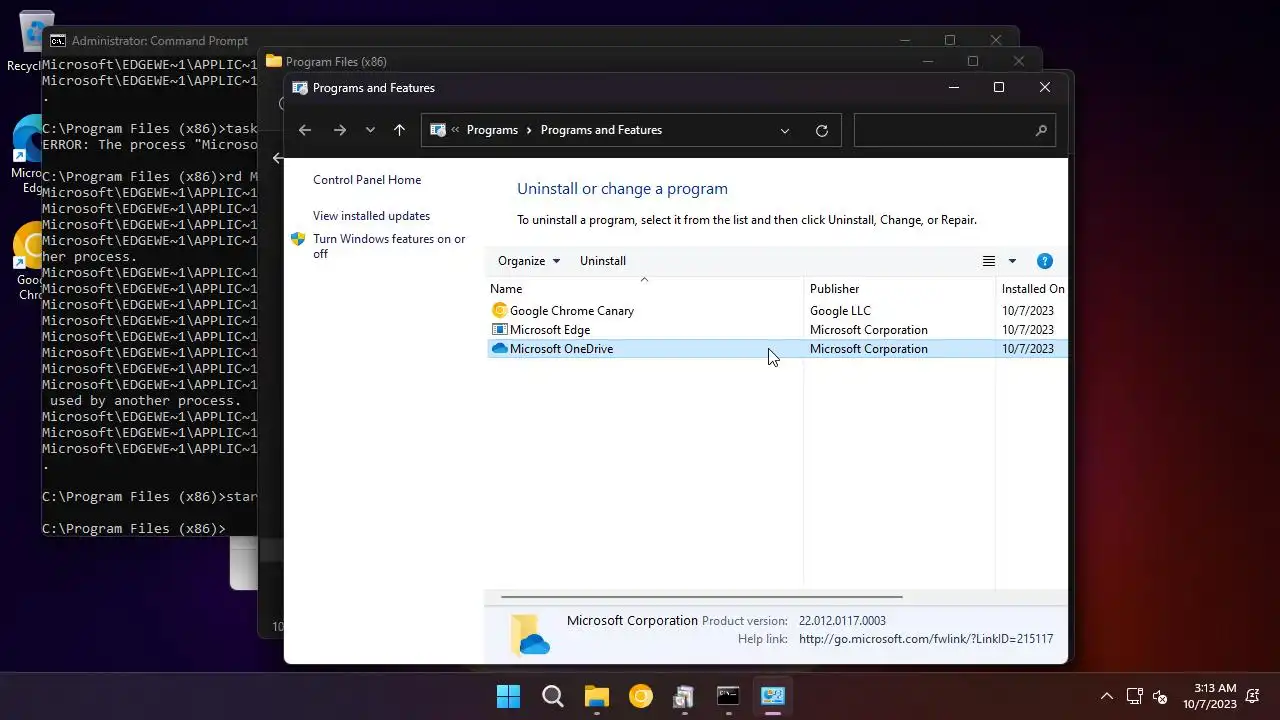The width and height of the screenshot is (1280, 720).
Task: Click Control Panel taskbar icon
Action: pyautogui.click(x=773, y=696)
